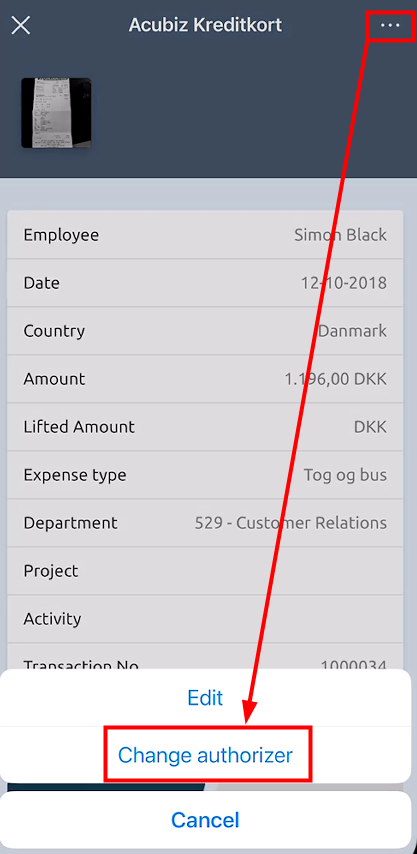Tap the empty Project row

pyautogui.click(x=205, y=570)
